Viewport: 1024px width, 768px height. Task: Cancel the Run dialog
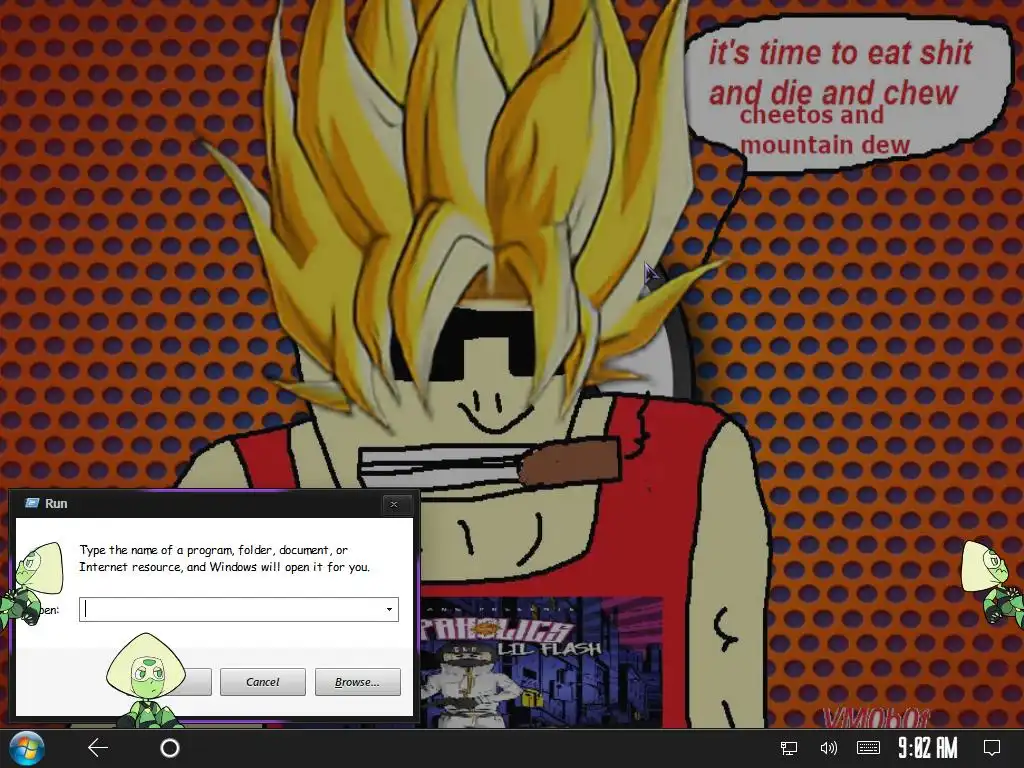[x=263, y=682]
